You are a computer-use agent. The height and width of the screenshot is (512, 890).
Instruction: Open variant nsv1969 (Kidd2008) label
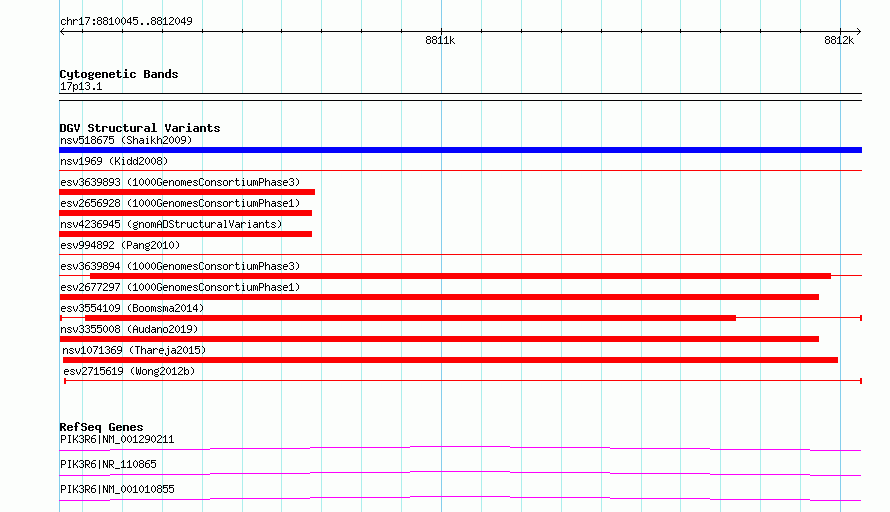(114, 161)
